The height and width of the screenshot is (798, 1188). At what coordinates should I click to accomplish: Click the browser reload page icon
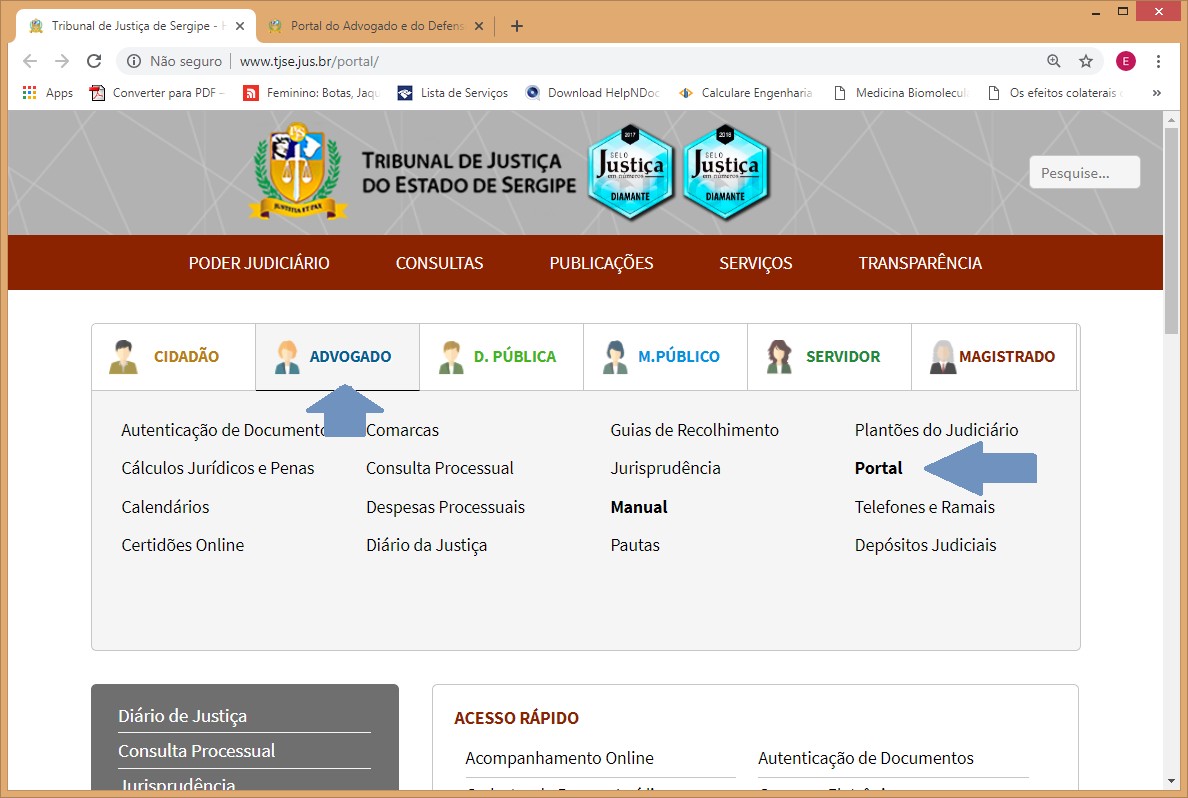click(x=94, y=61)
